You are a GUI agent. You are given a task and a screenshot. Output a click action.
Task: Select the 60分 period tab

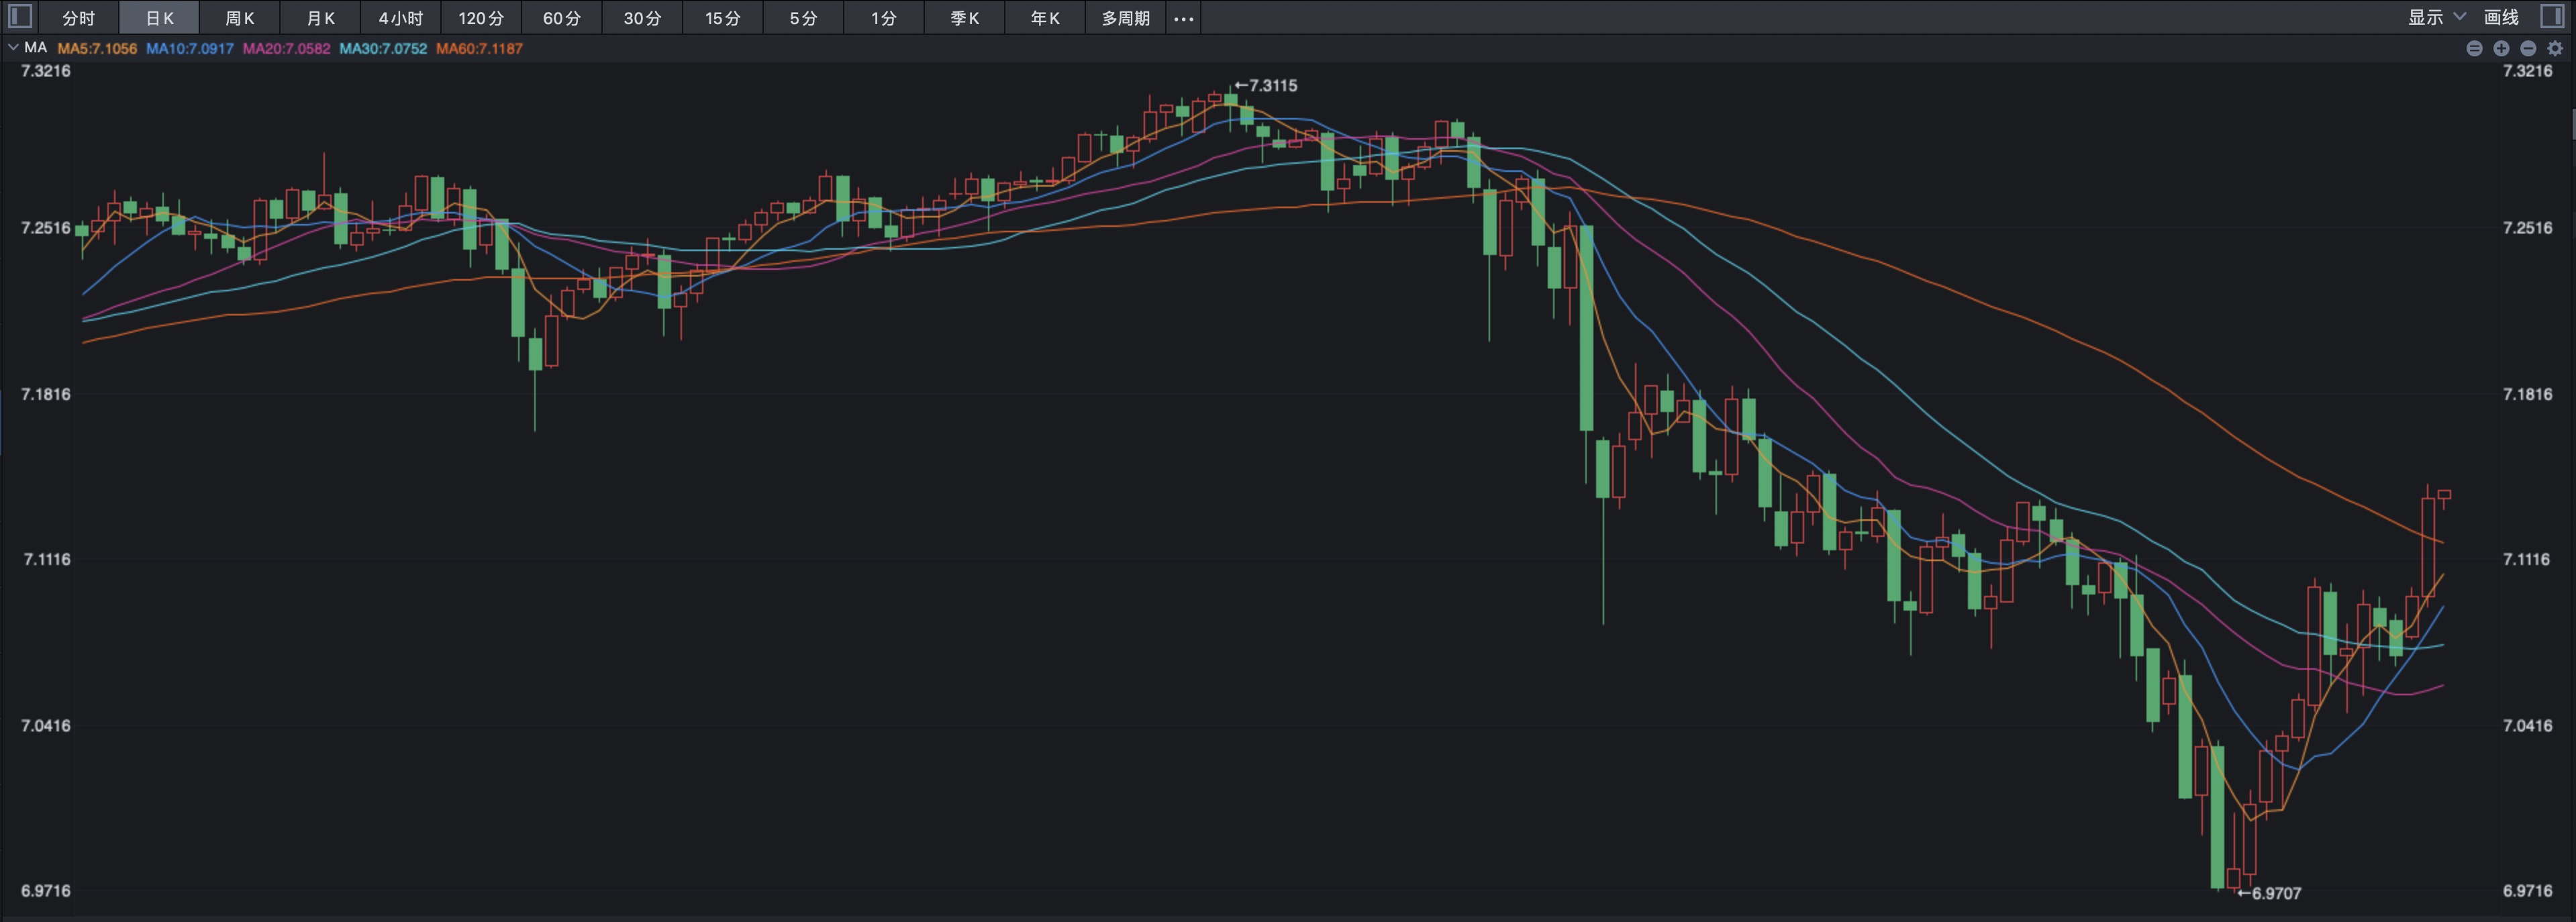coord(562,18)
